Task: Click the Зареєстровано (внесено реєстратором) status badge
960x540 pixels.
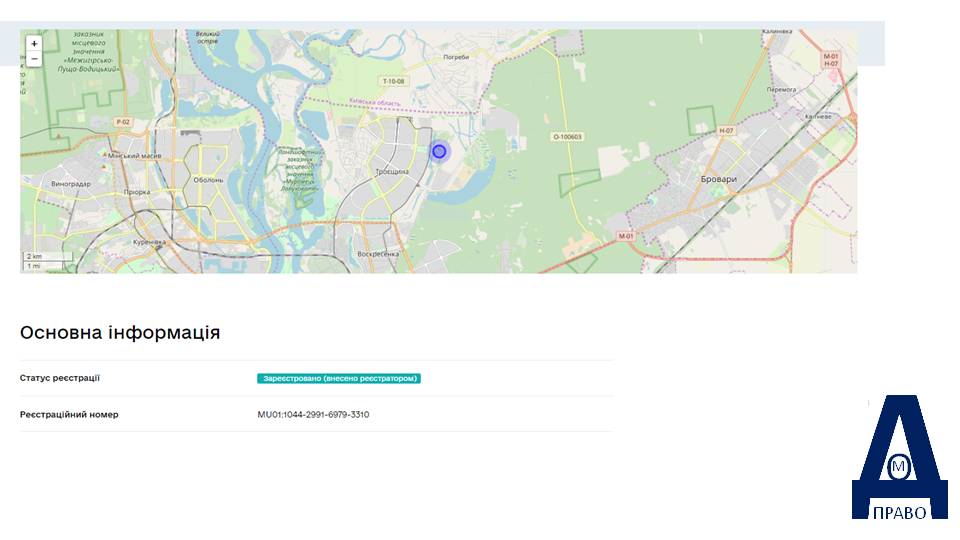Action: (339, 378)
